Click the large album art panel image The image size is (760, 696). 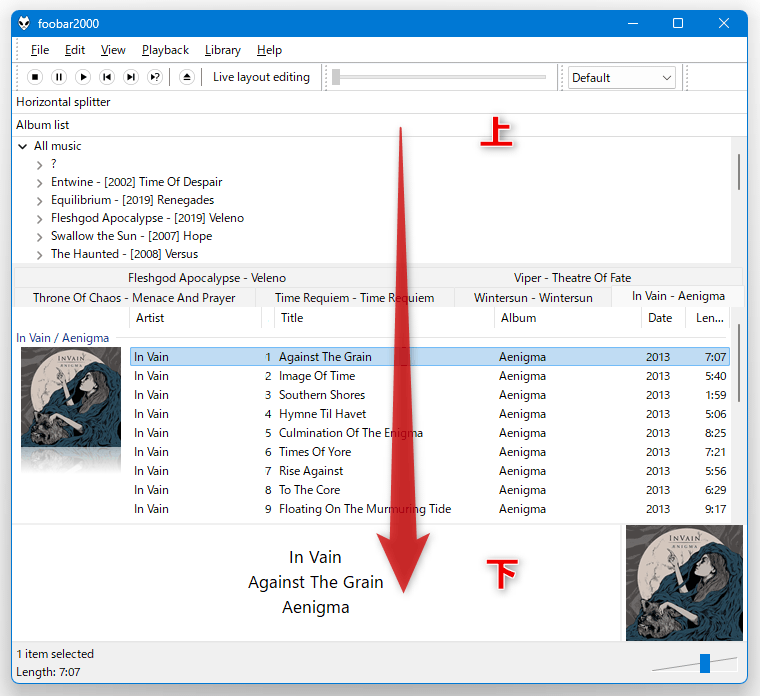pyautogui.click(x=684, y=583)
